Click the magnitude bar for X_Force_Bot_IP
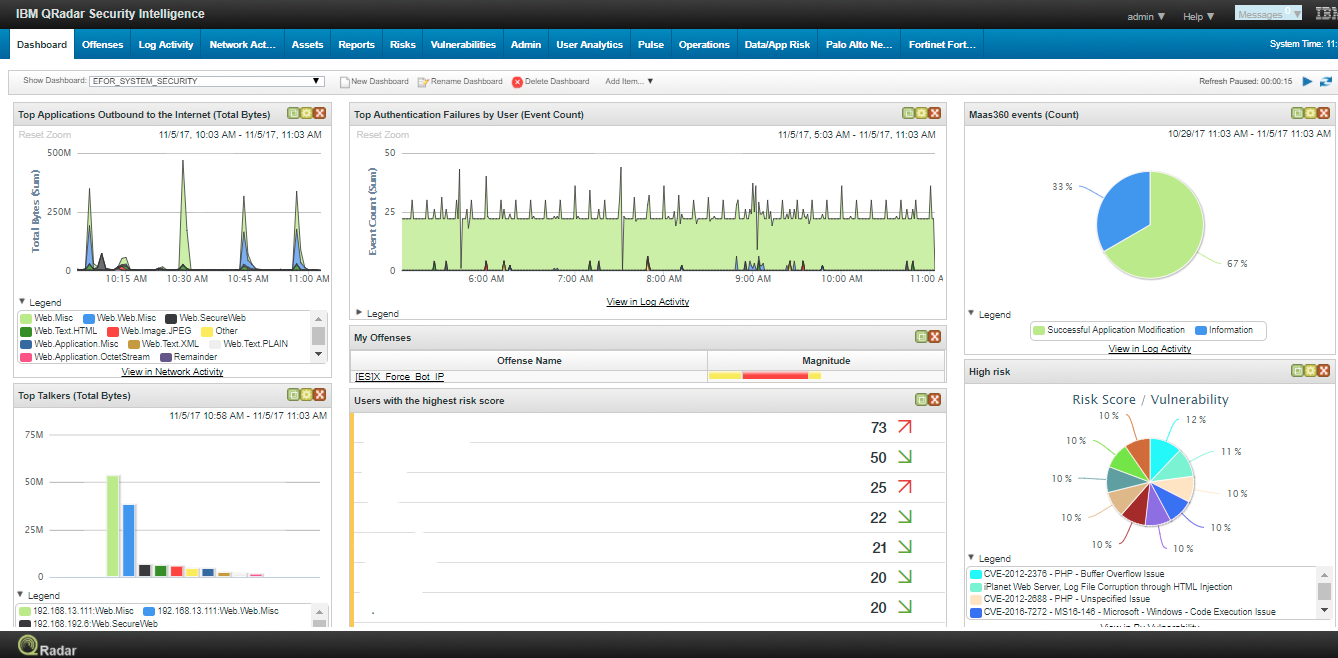1338x658 pixels. [x=765, y=376]
